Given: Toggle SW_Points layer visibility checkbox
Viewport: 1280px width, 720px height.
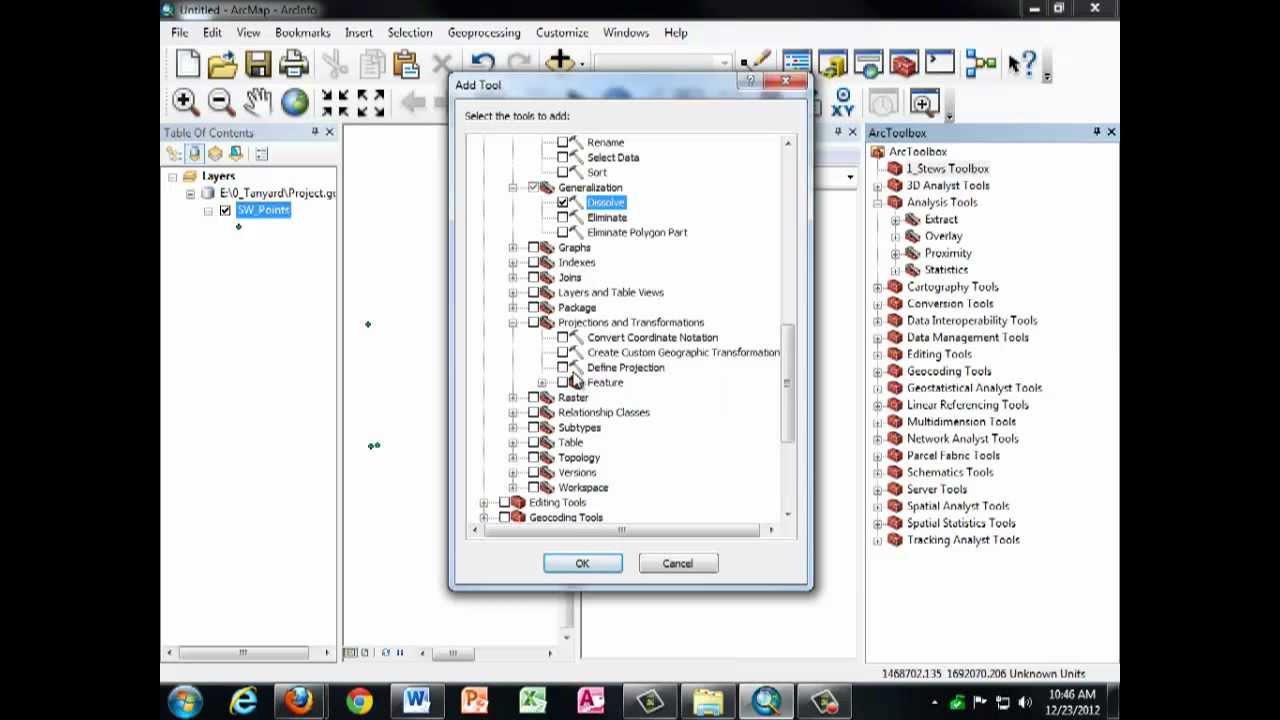Looking at the screenshot, I should (x=225, y=210).
